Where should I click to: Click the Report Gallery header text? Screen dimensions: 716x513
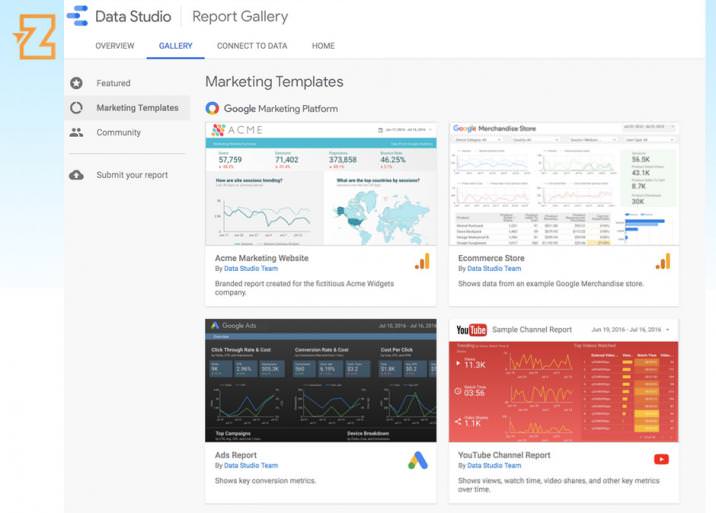pos(240,16)
